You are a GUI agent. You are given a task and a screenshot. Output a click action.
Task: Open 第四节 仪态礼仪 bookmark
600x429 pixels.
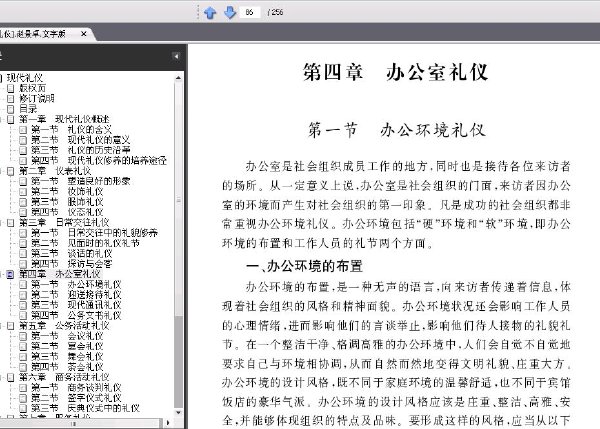click(x=67, y=212)
